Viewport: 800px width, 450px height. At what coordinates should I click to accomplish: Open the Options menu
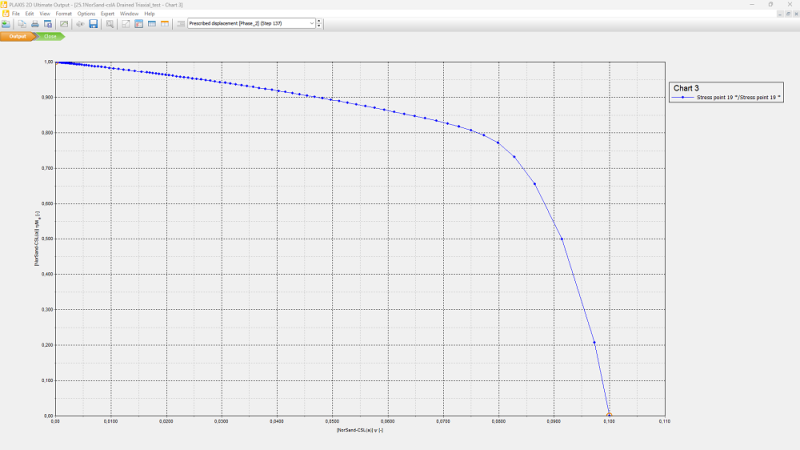pos(86,13)
